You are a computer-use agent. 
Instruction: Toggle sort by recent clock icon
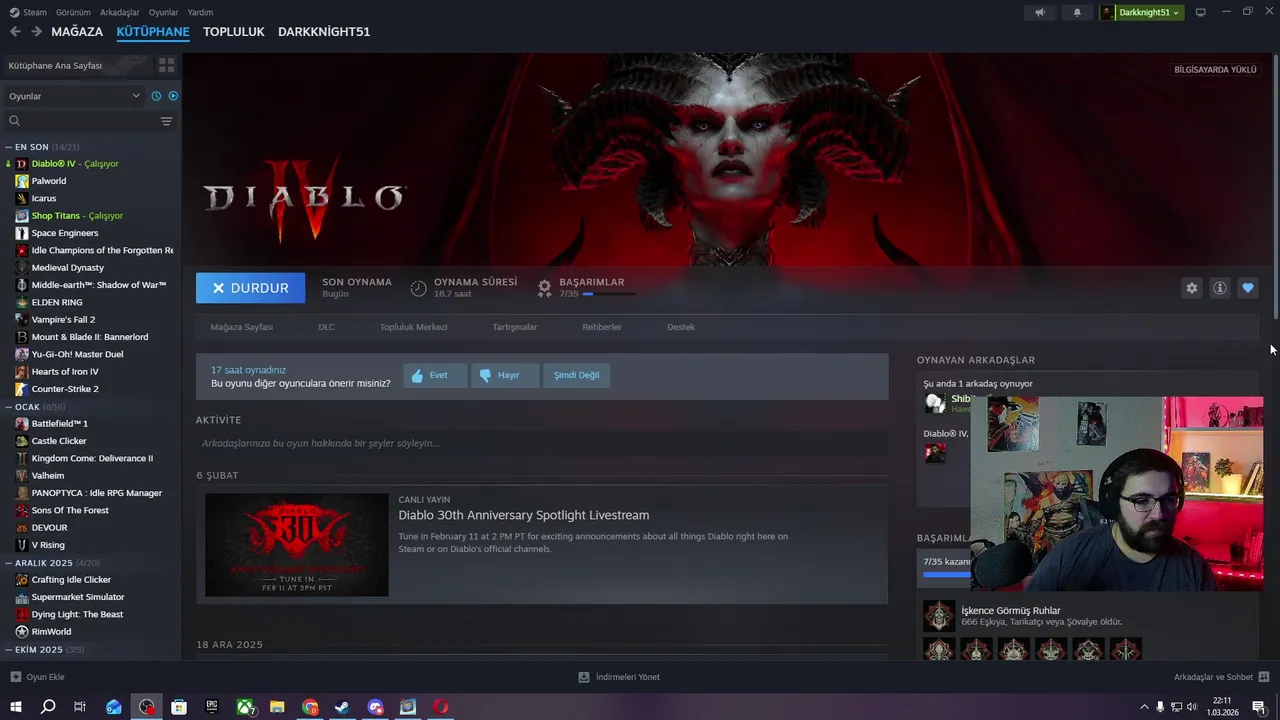(156, 96)
